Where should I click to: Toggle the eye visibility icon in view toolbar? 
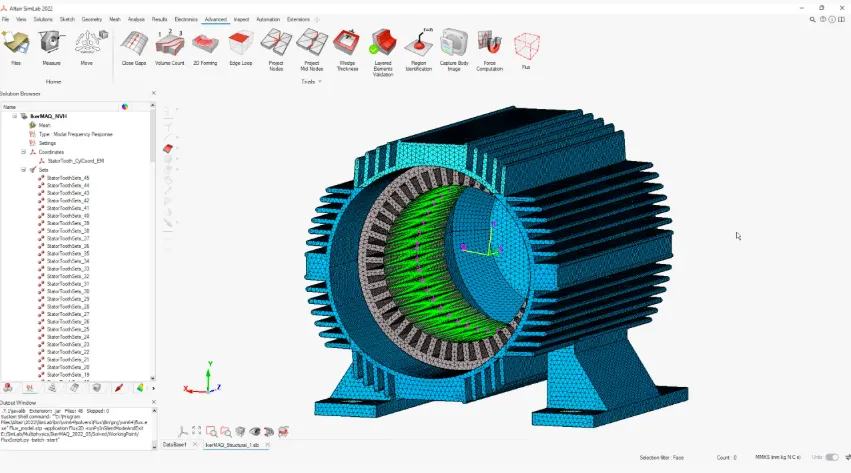pos(255,432)
